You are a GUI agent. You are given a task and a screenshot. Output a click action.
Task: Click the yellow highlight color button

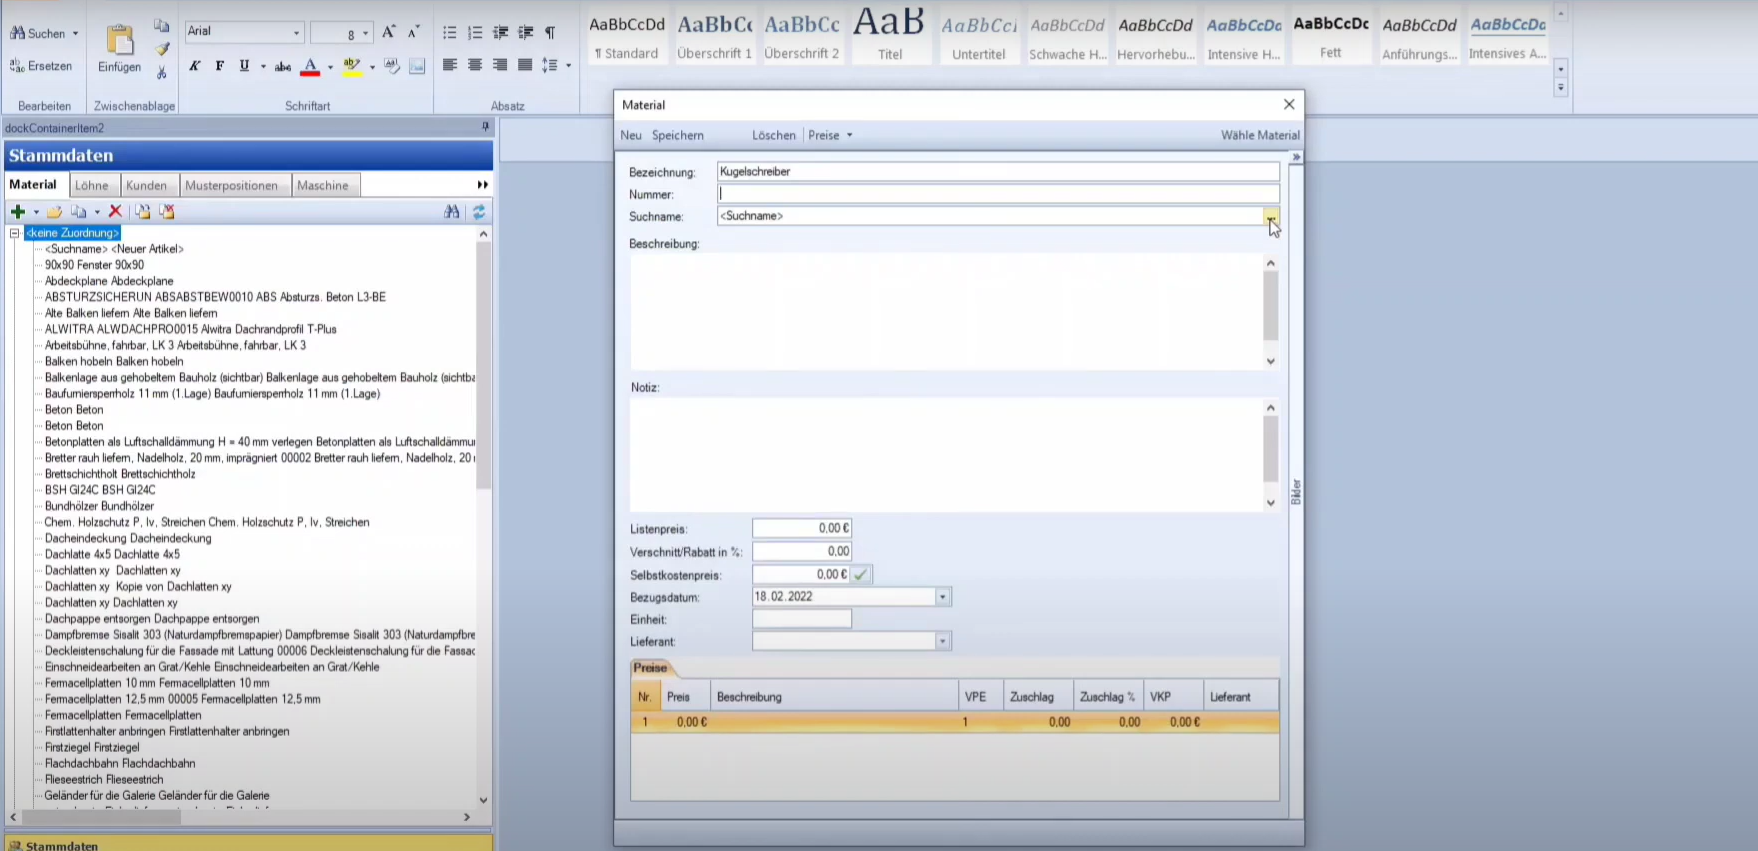coord(352,67)
